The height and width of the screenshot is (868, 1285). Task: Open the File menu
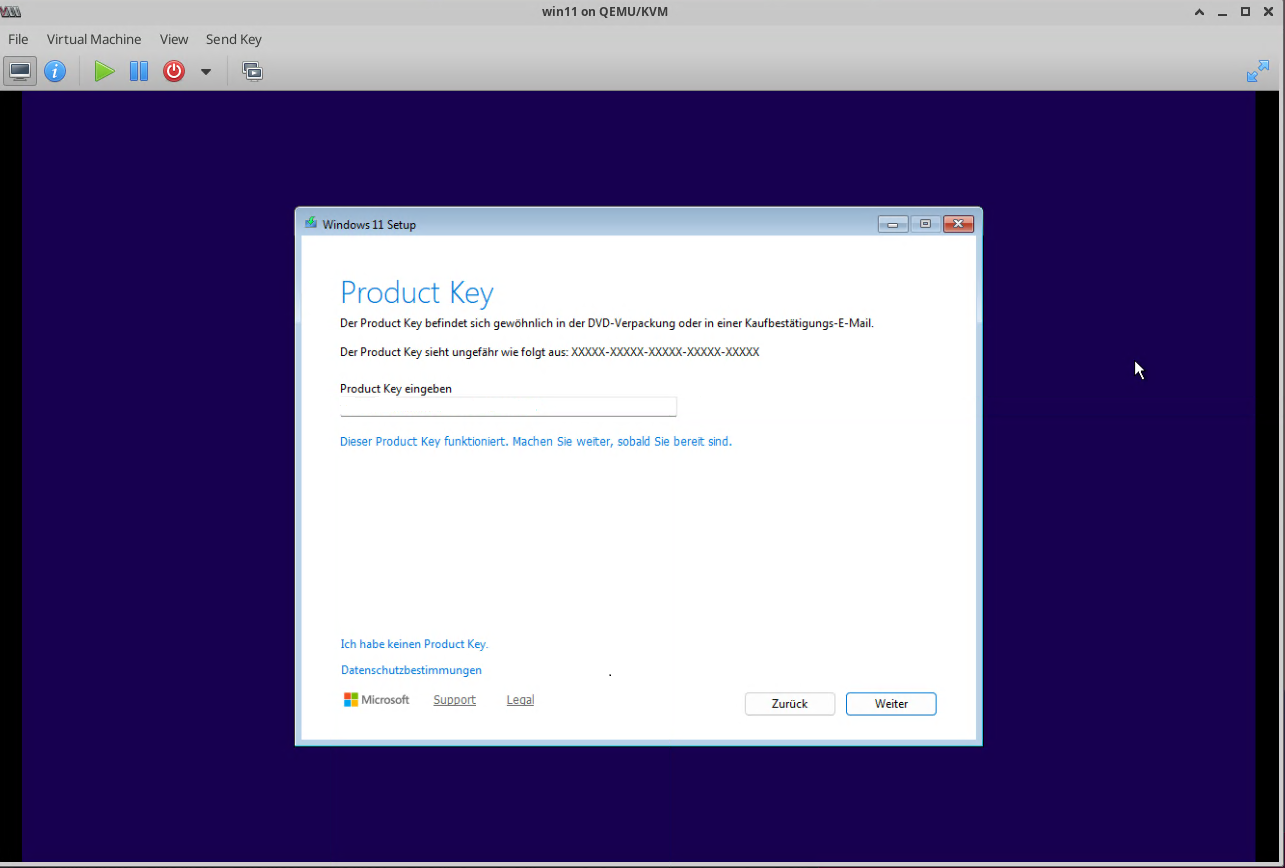(18, 39)
